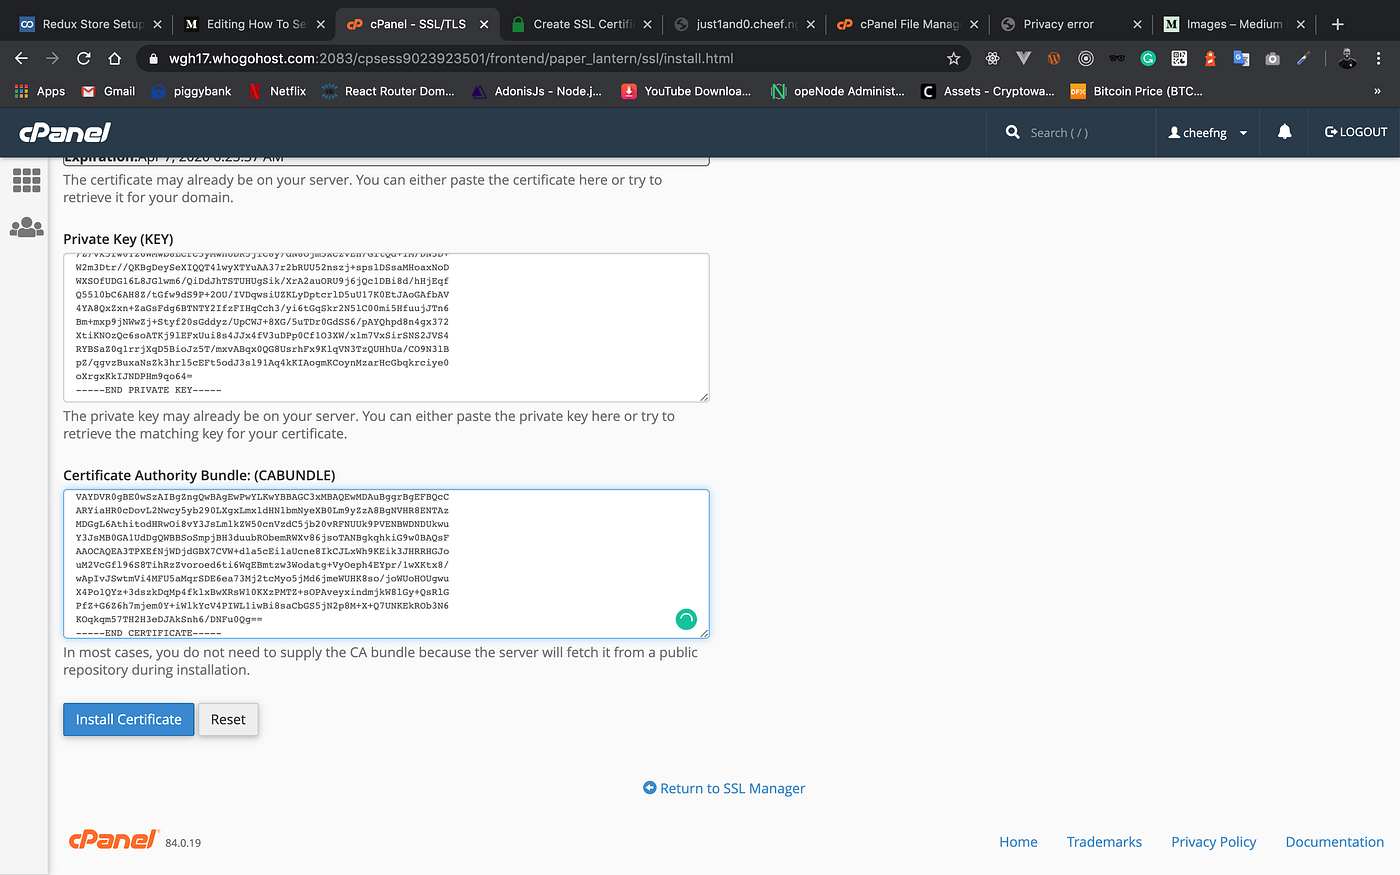Go back with the browser back arrow

(x=22, y=59)
